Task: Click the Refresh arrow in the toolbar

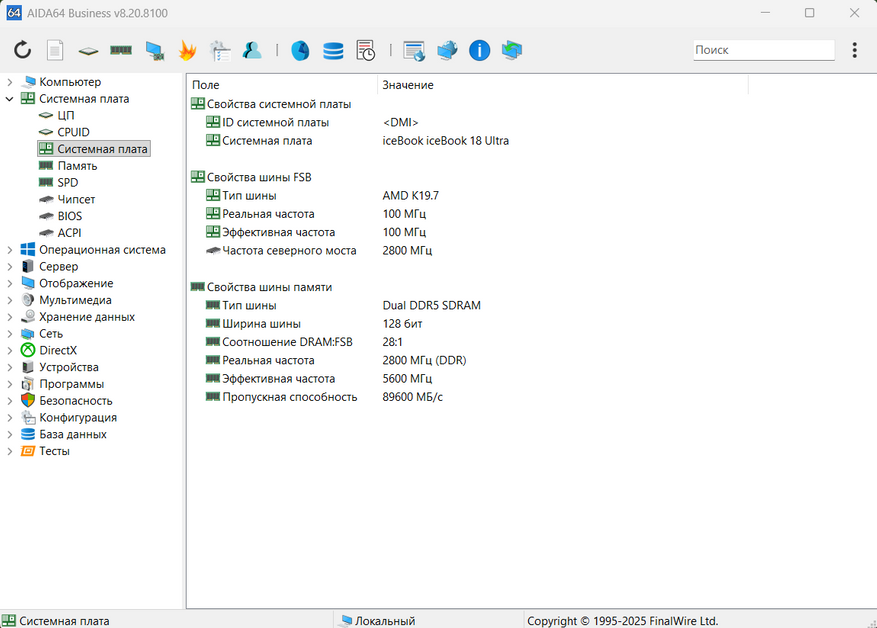Action: (x=22, y=50)
